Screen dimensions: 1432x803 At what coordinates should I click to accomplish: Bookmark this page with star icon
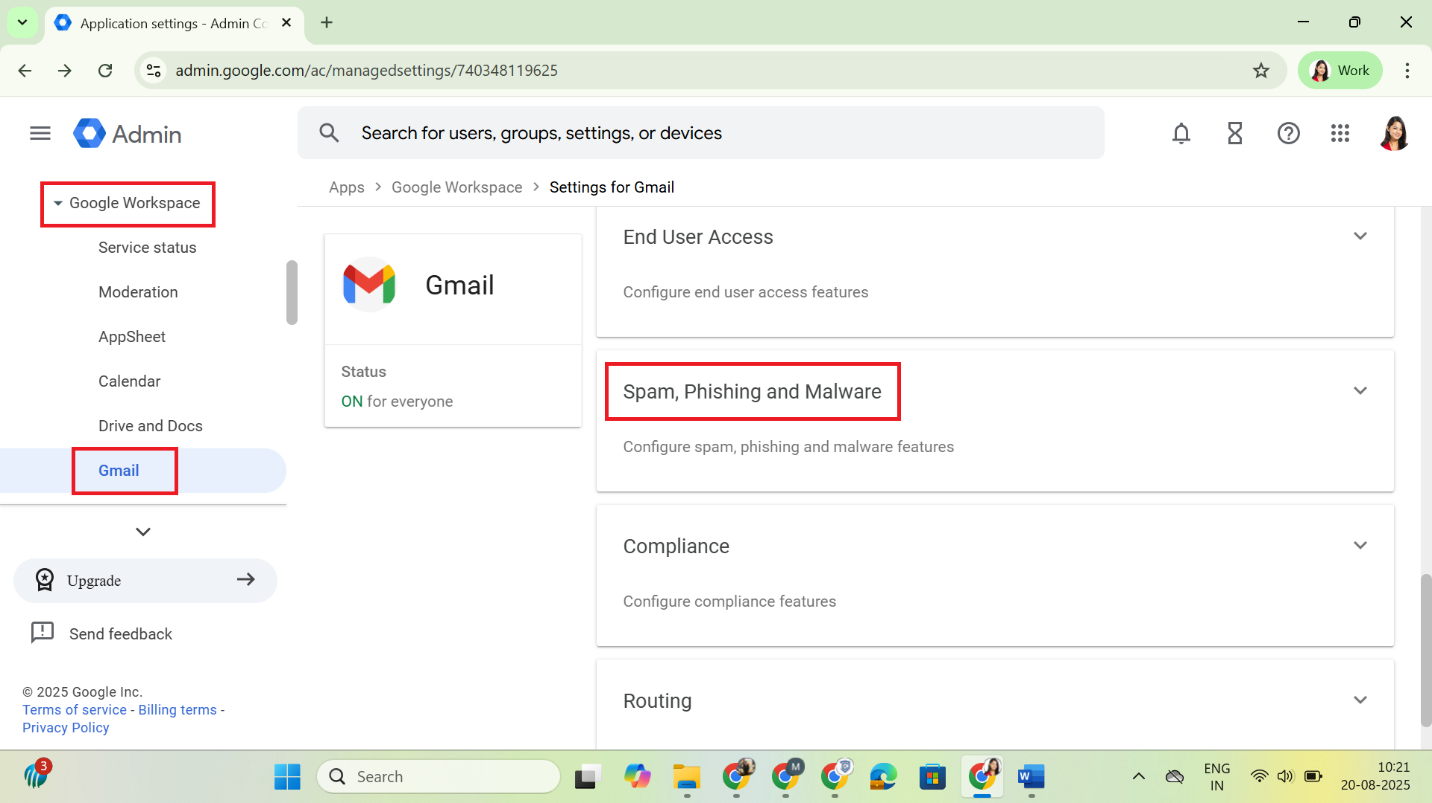pos(1261,70)
